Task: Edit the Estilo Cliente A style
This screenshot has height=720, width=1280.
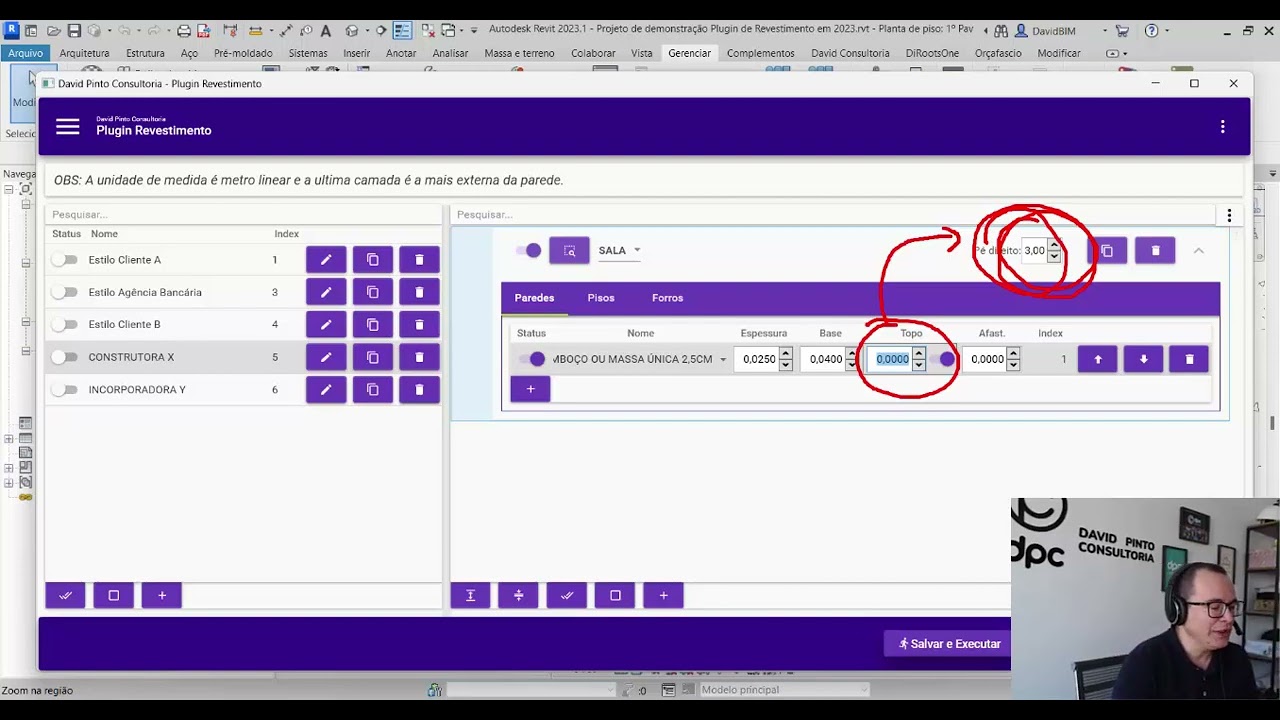Action: tap(326, 260)
